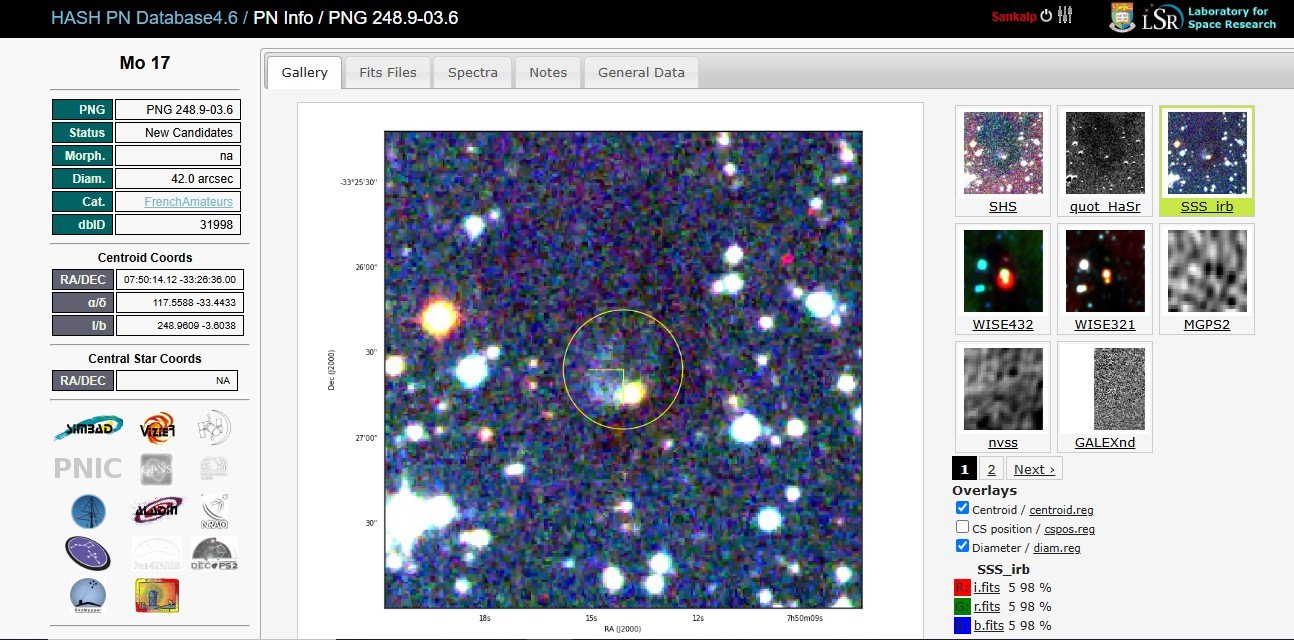Click the α/δ value 117.5588 -33.4433
Image resolution: width=1294 pixels, height=640 pixels.
coord(180,303)
